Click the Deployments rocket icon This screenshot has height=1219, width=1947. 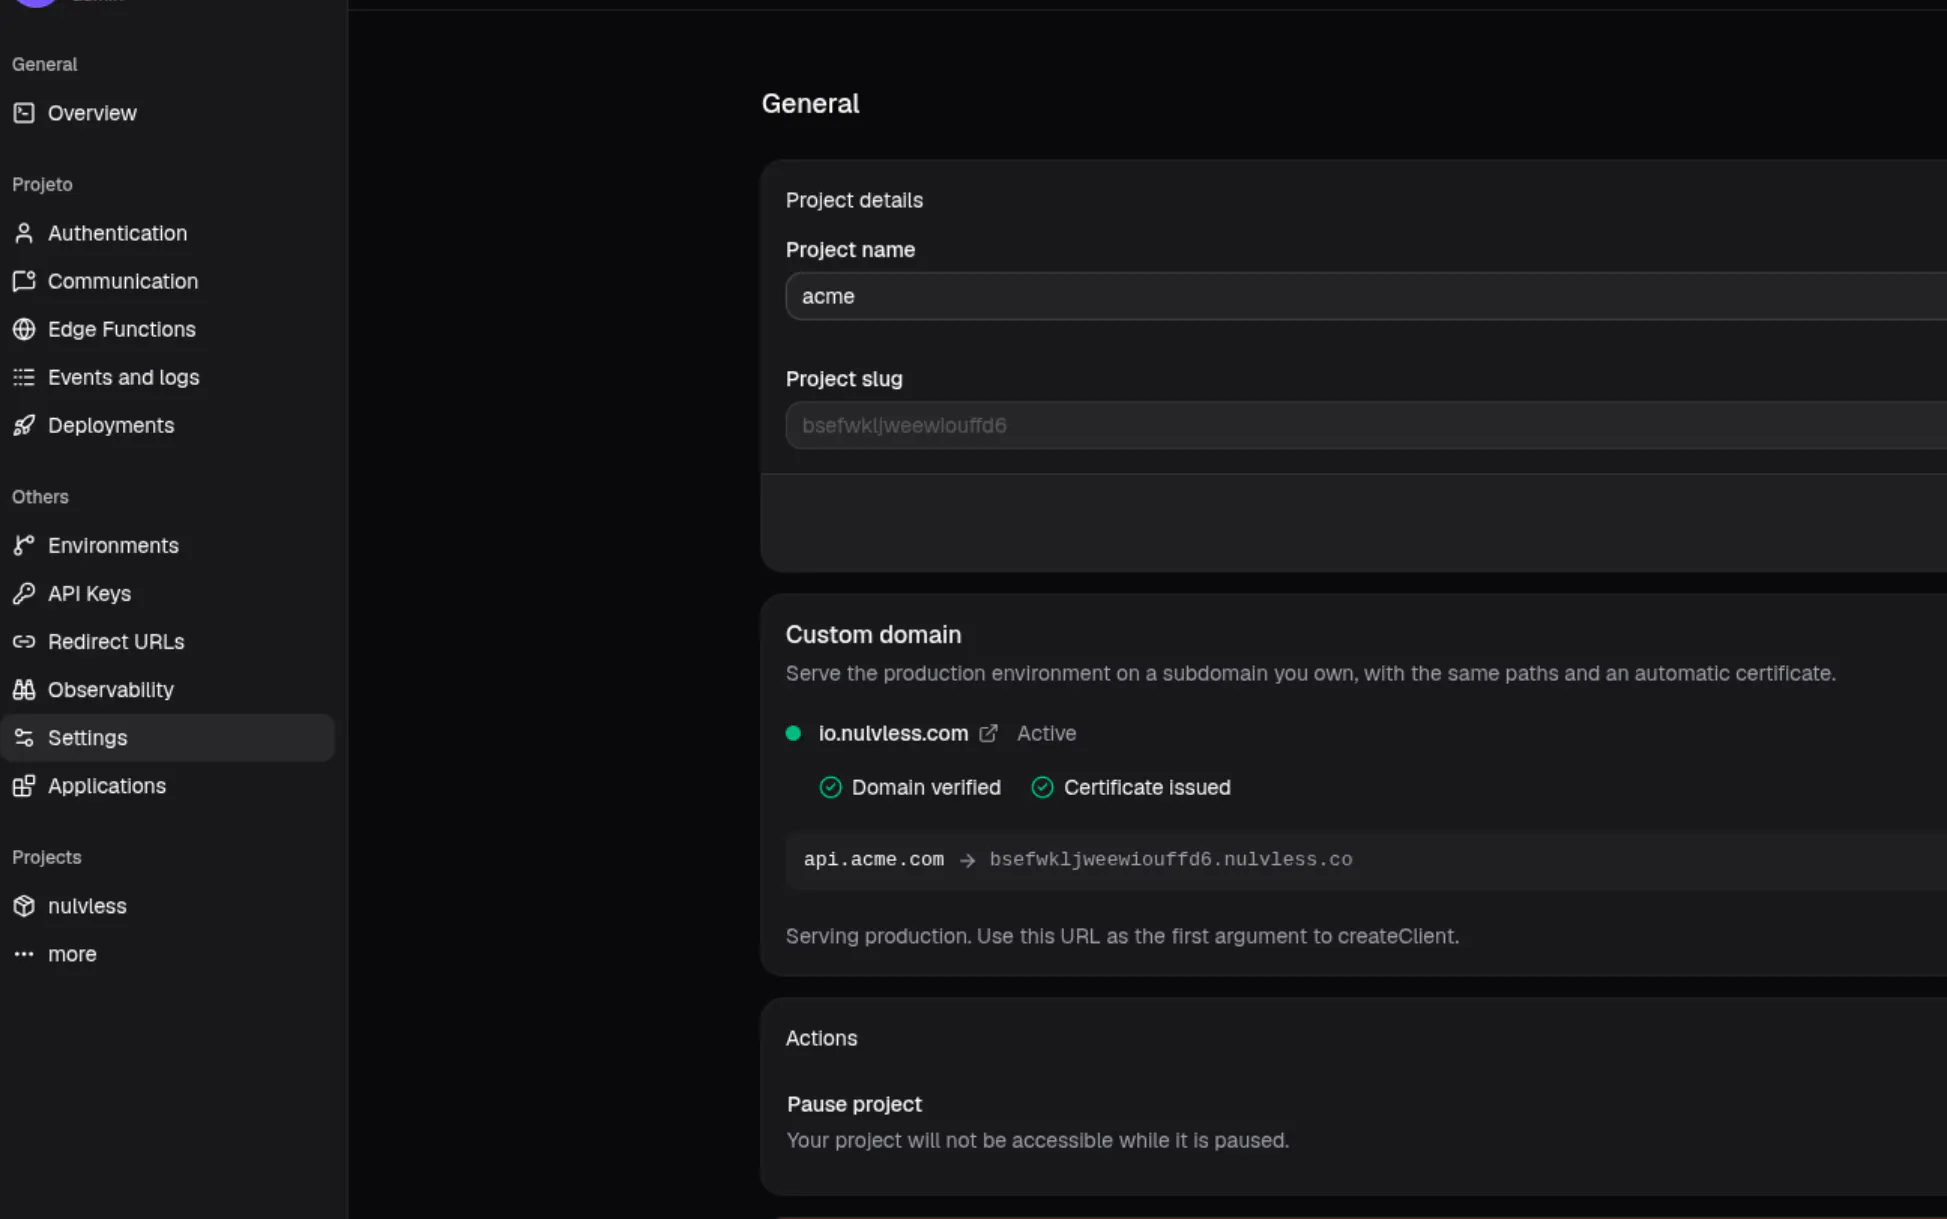click(x=24, y=425)
